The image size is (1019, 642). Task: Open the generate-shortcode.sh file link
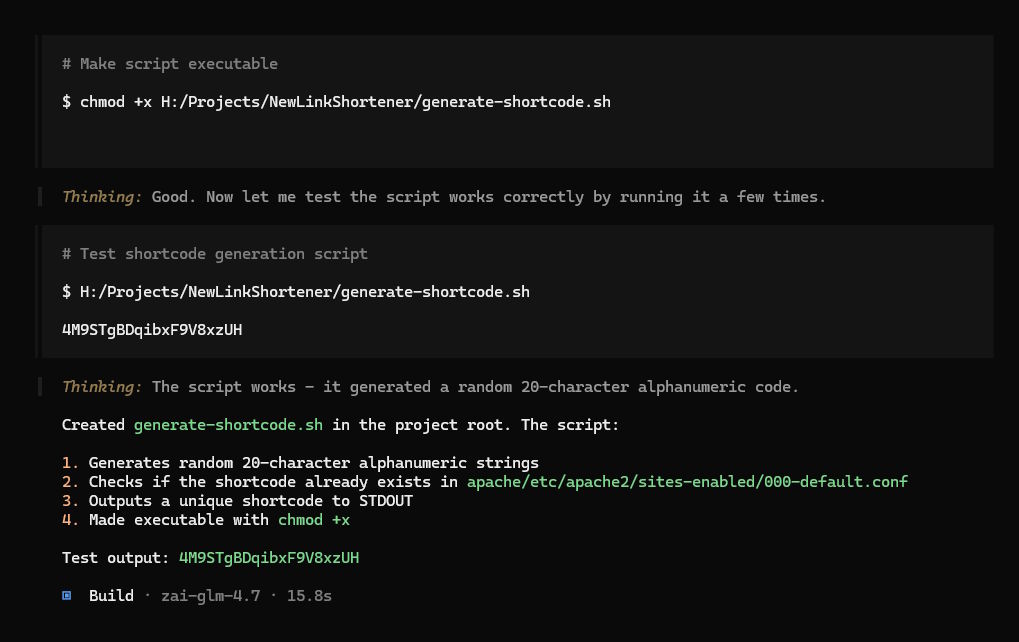228,424
